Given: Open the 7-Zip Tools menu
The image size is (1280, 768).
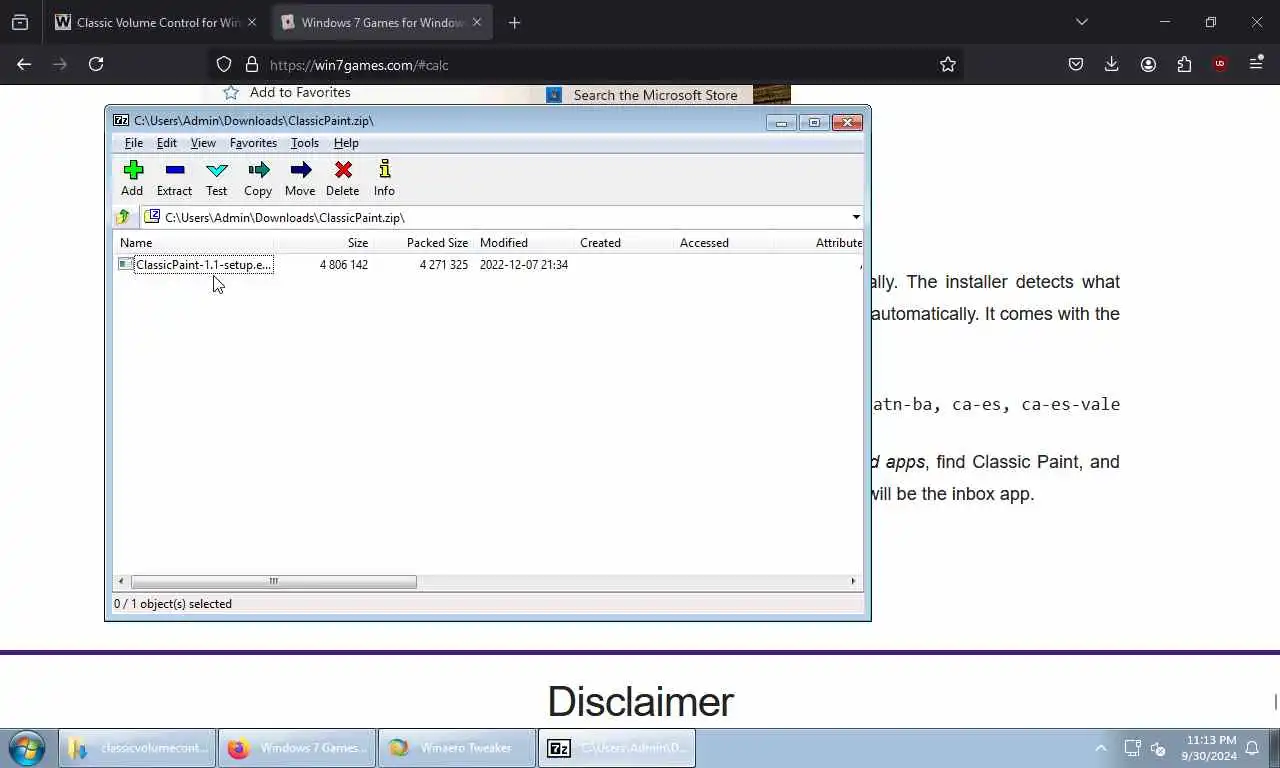Looking at the screenshot, I should point(304,143).
